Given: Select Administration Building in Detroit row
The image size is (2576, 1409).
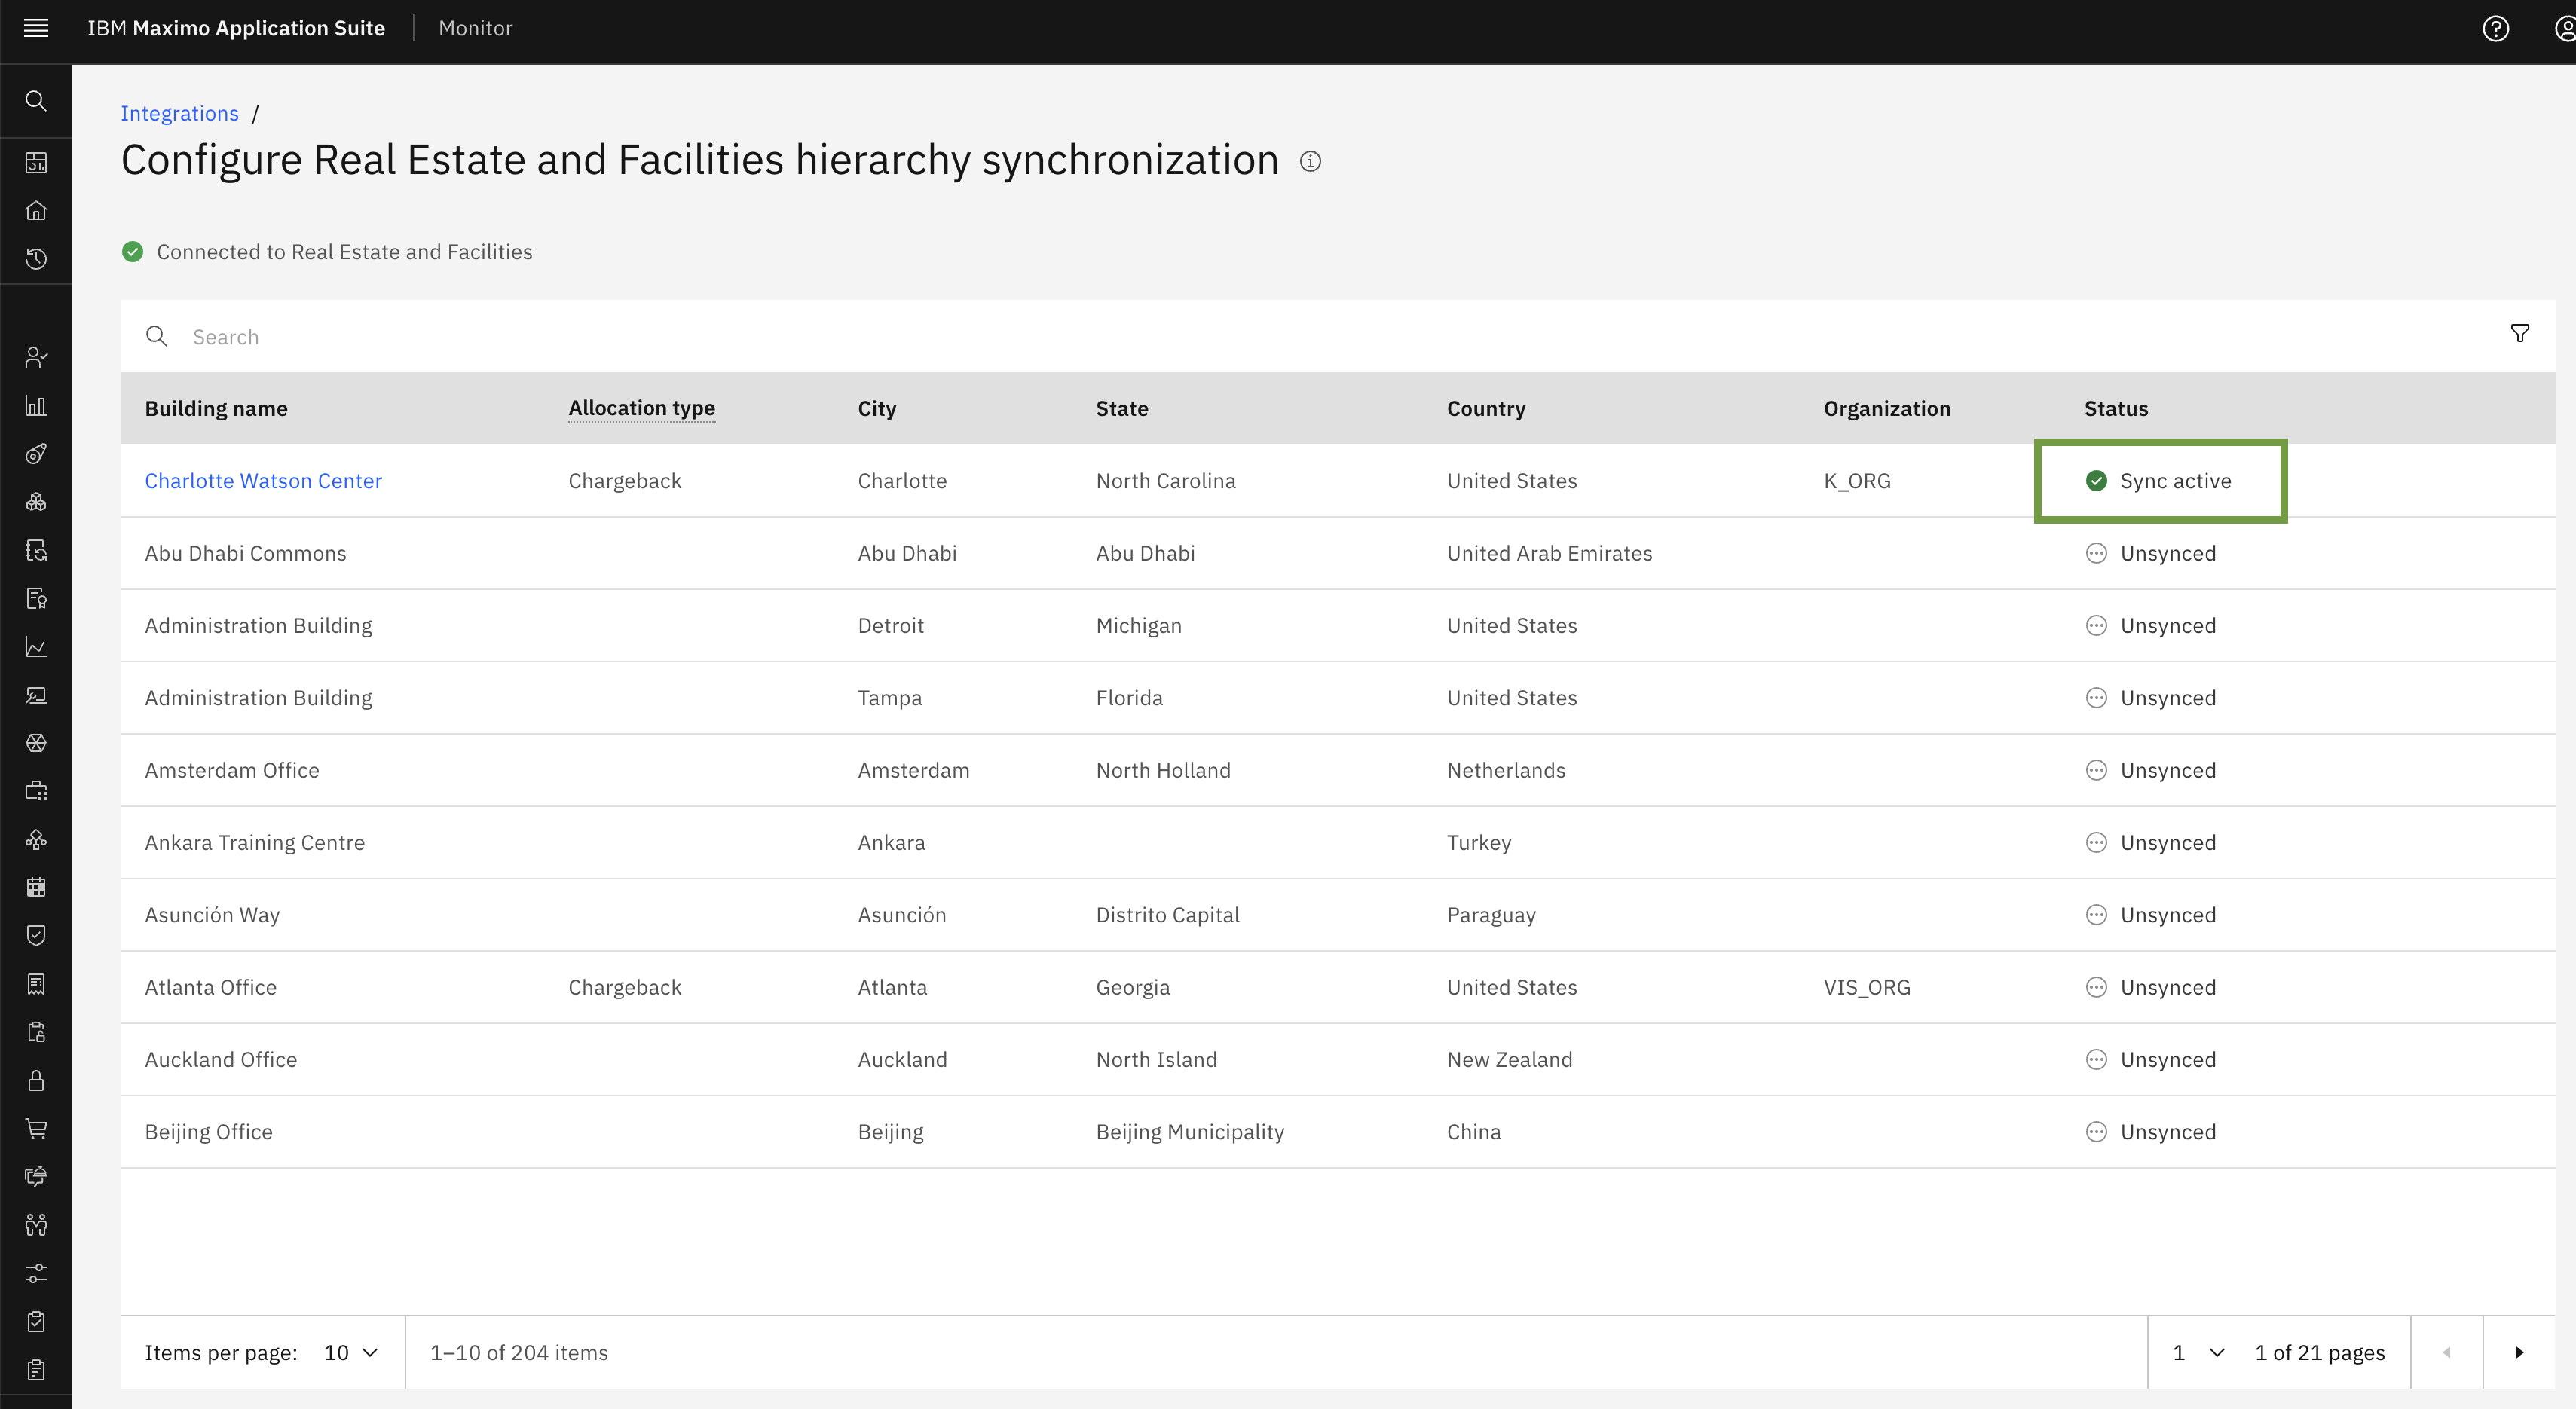Looking at the screenshot, I should (258, 625).
